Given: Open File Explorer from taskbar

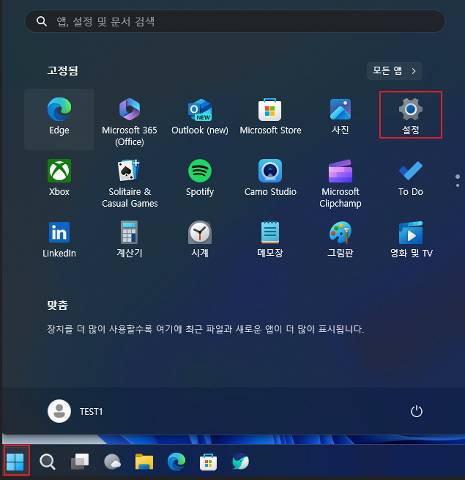Looking at the screenshot, I should coord(144,462).
